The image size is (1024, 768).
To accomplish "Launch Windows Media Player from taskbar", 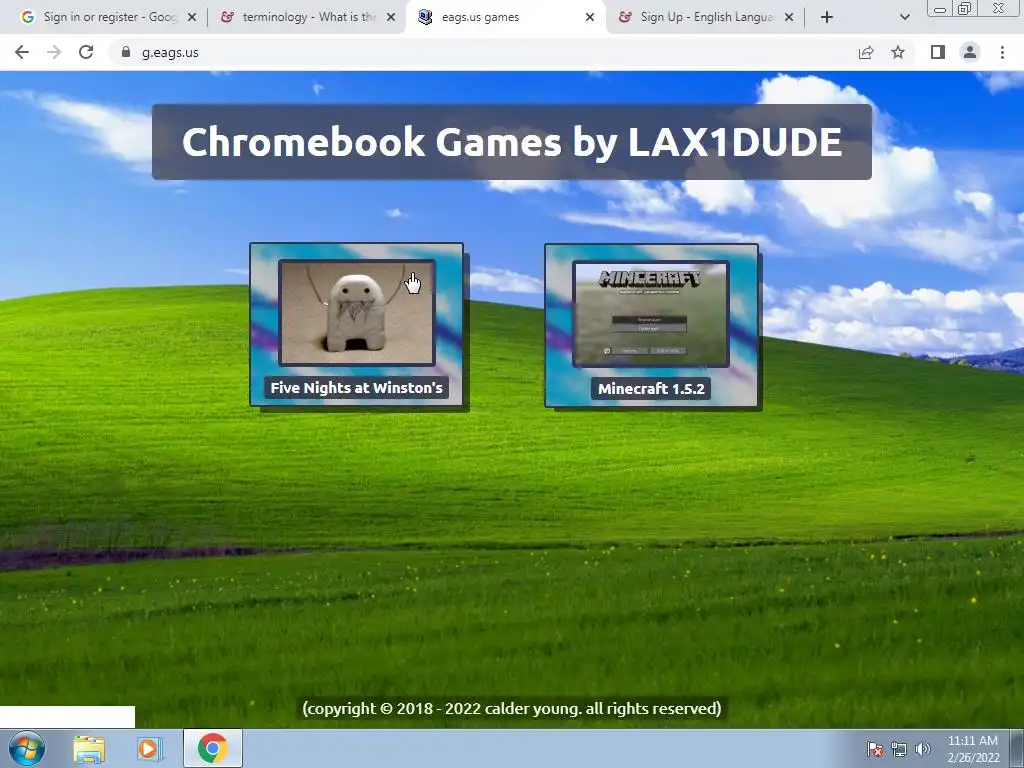I will pyautogui.click(x=149, y=749).
